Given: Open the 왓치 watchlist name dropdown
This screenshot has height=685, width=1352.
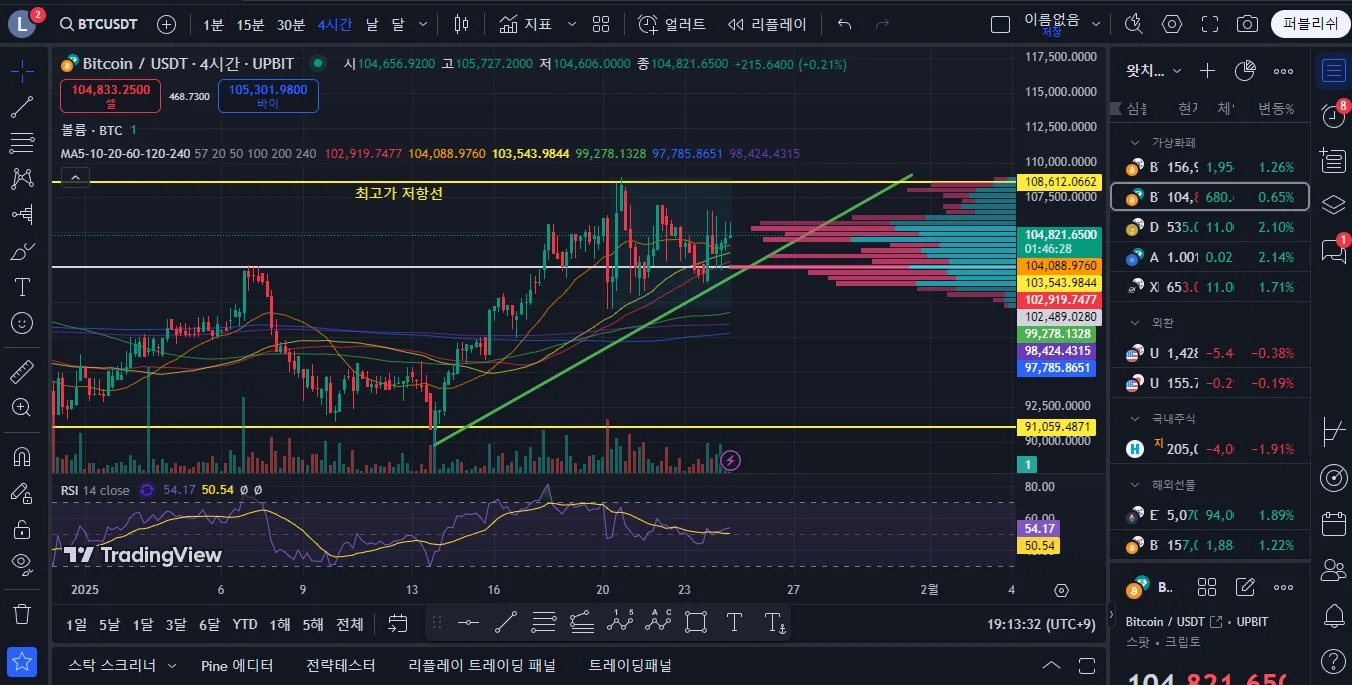Looking at the screenshot, I should [x=1154, y=71].
